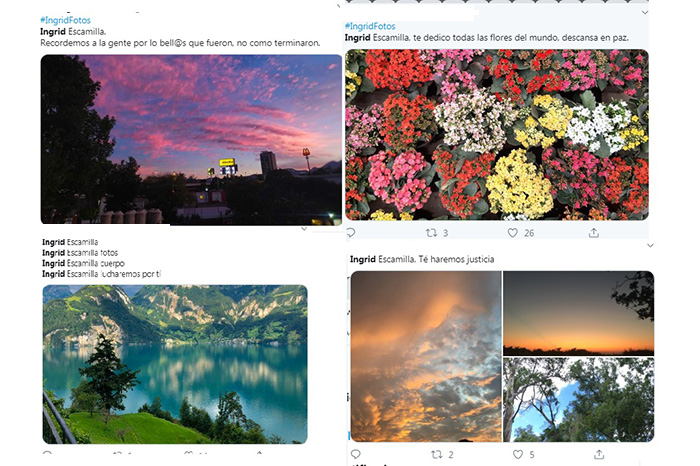Screen dimensions: 700x466
Task: View the colorful flowers photo
Action: [x=496, y=134]
